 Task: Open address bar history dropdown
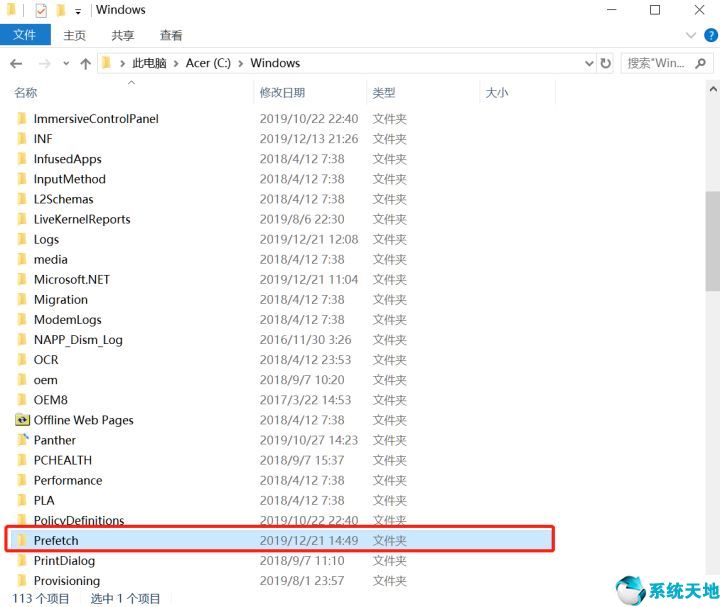coord(589,63)
